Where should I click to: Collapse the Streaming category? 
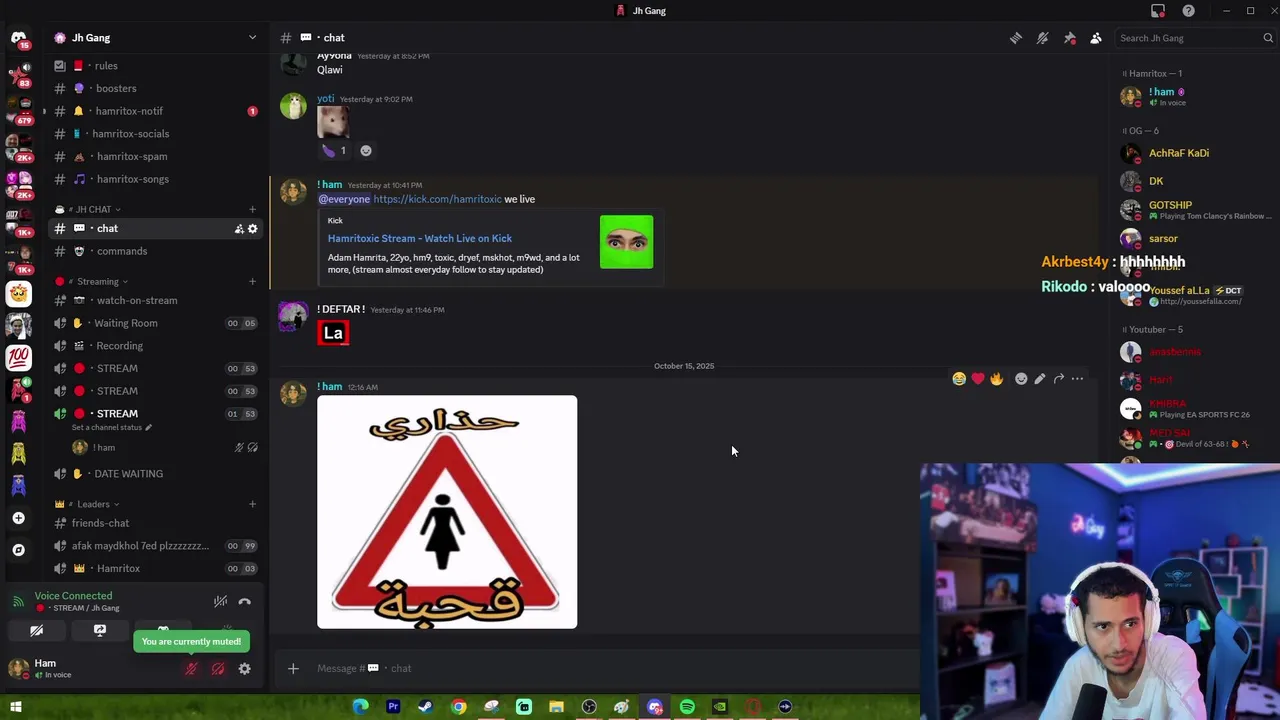coord(97,282)
